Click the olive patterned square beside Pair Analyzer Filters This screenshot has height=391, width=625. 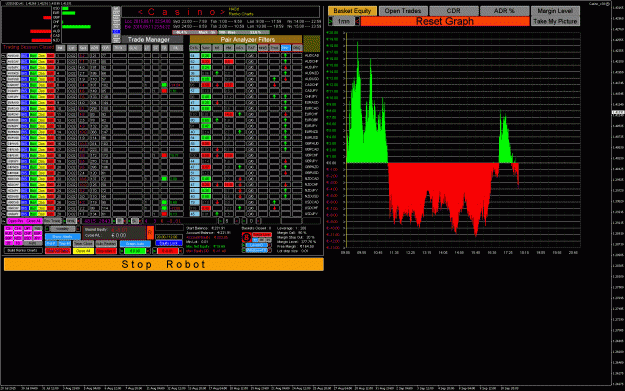(312, 43)
